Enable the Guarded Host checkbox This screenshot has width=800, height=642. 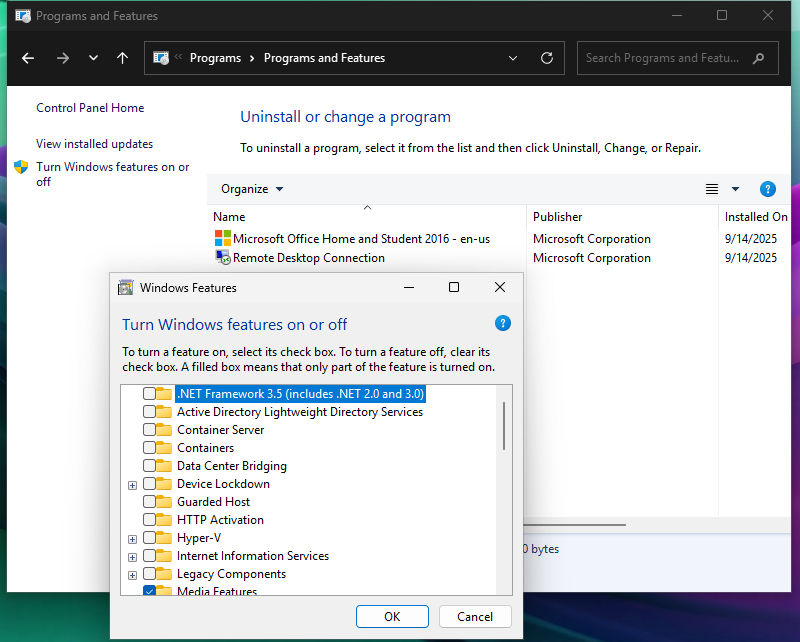click(x=149, y=502)
